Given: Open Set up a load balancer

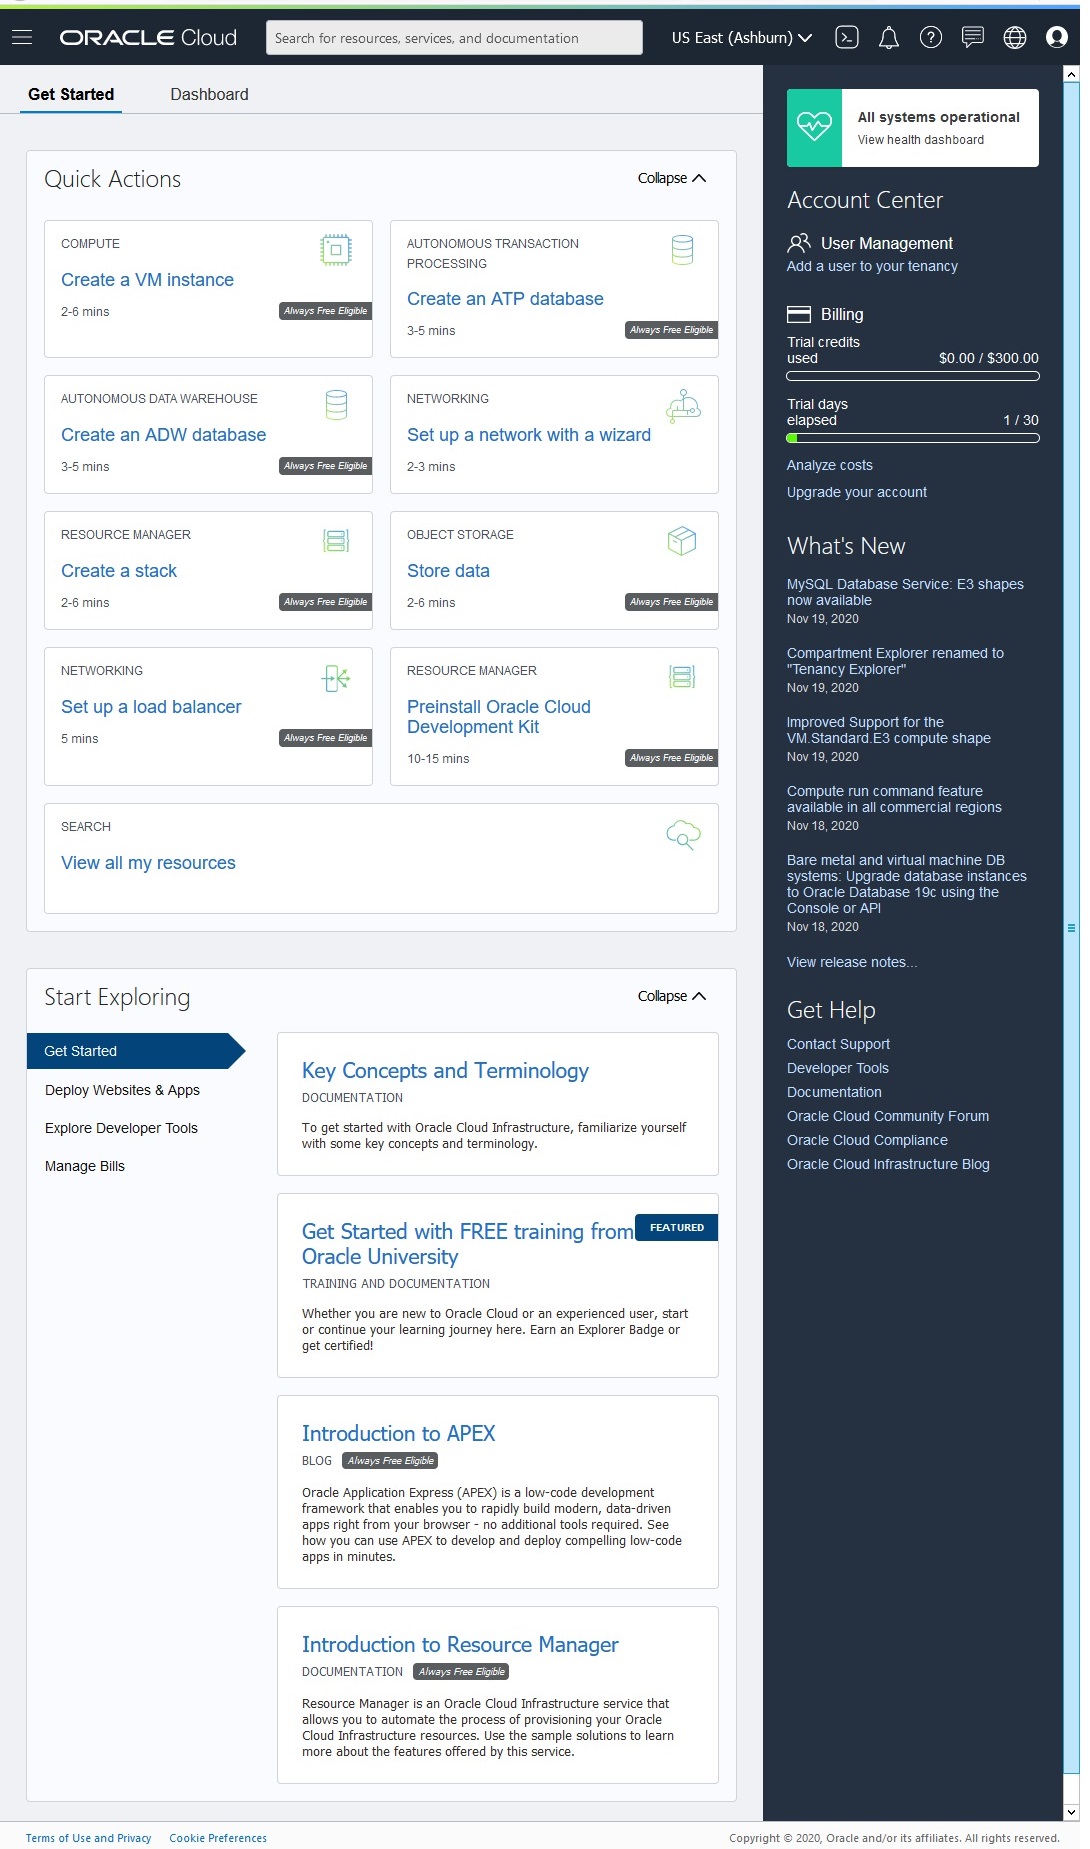Looking at the screenshot, I should click(151, 707).
